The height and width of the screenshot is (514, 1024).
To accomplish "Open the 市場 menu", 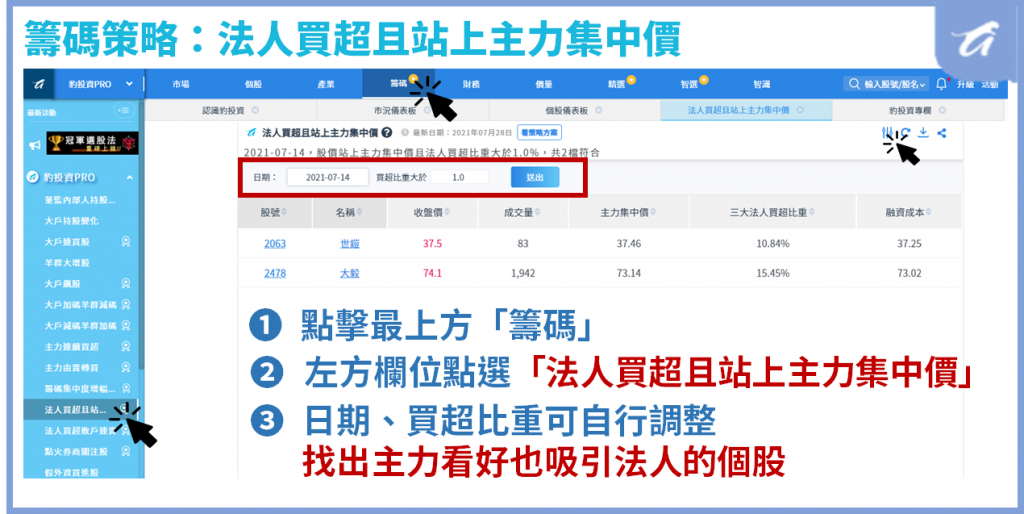I will (181, 84).
